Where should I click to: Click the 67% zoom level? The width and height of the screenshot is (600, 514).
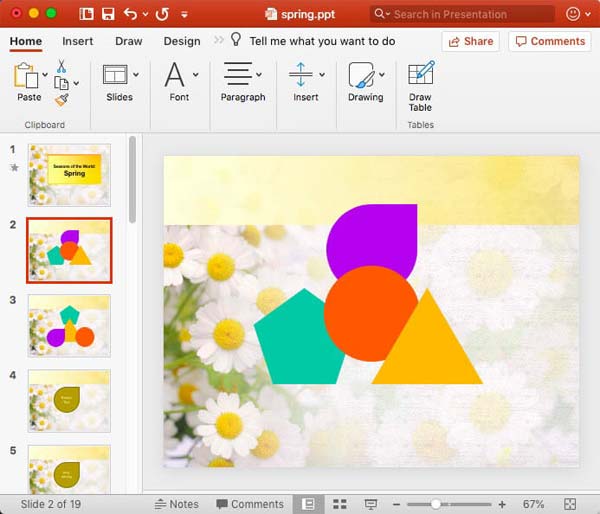coord(533,504)
